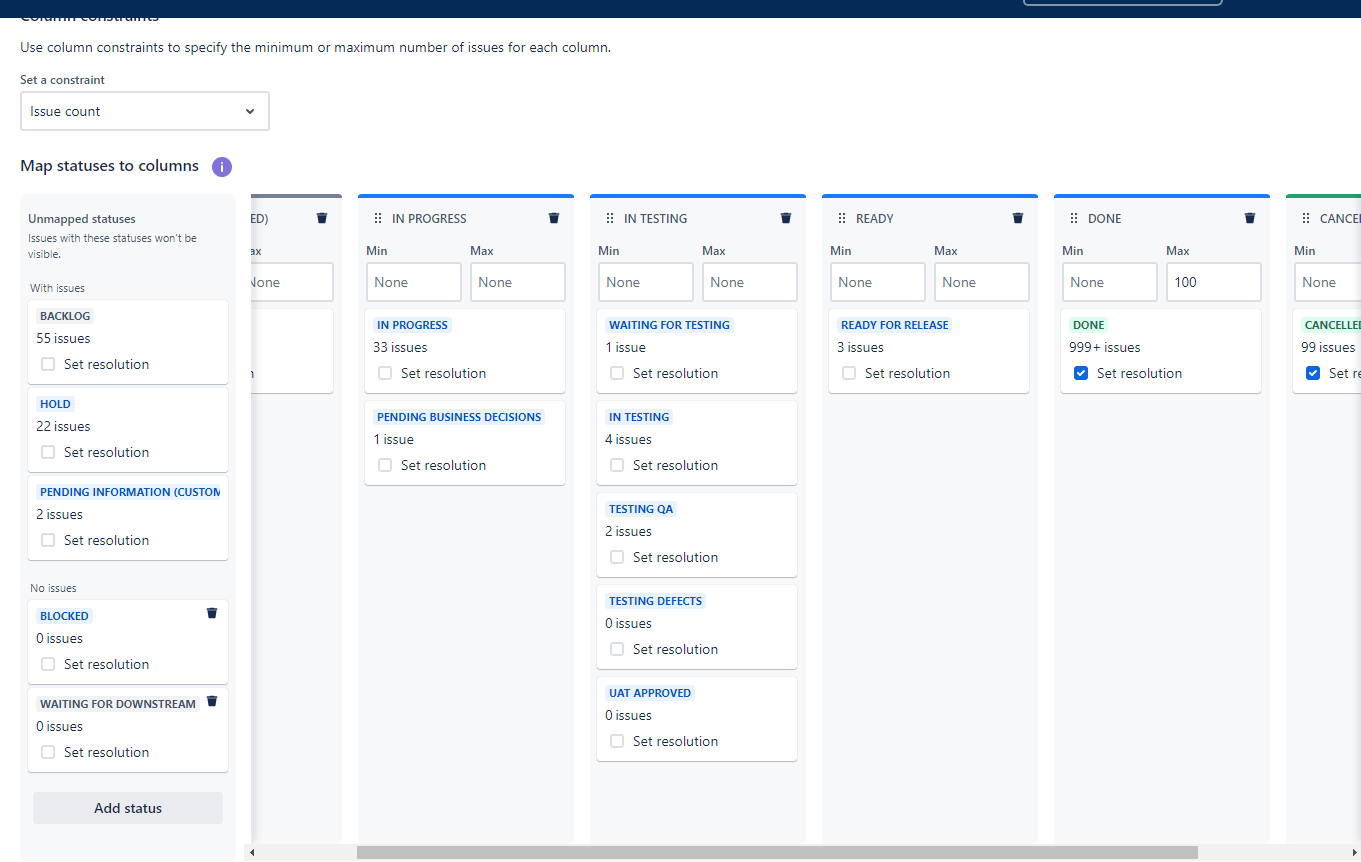1361x862 pixels.
Task: Uncheck Set resolution for the CANCELLED status
Action: coord(1313,372)
